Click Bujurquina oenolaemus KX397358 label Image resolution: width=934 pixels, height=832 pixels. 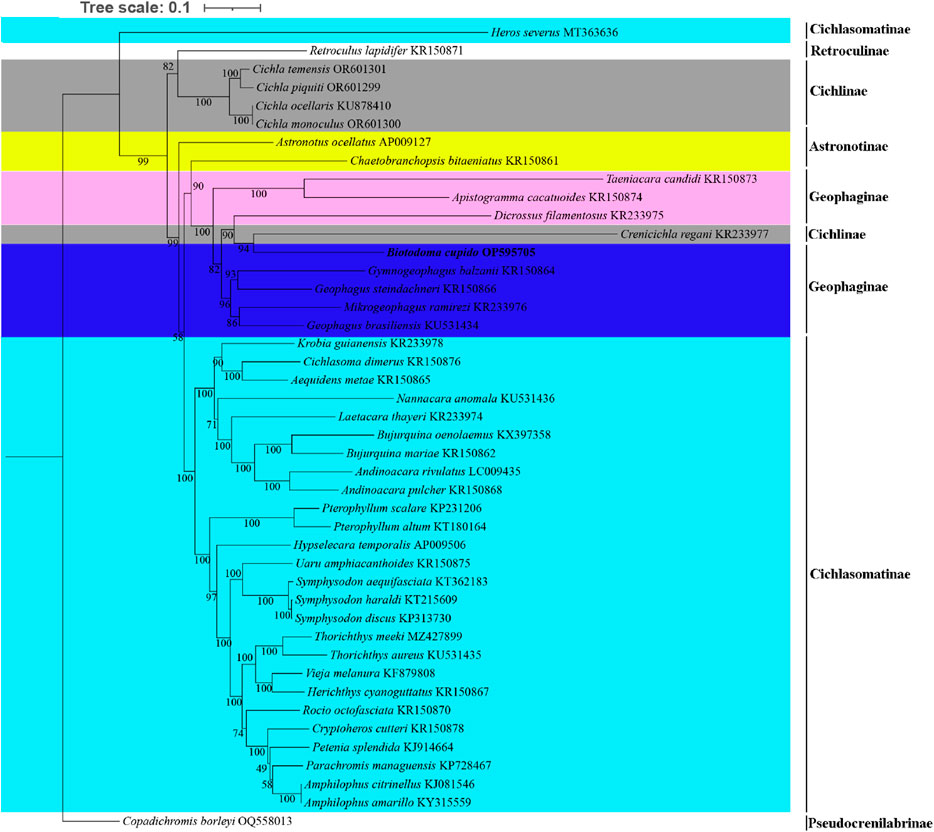463,435
